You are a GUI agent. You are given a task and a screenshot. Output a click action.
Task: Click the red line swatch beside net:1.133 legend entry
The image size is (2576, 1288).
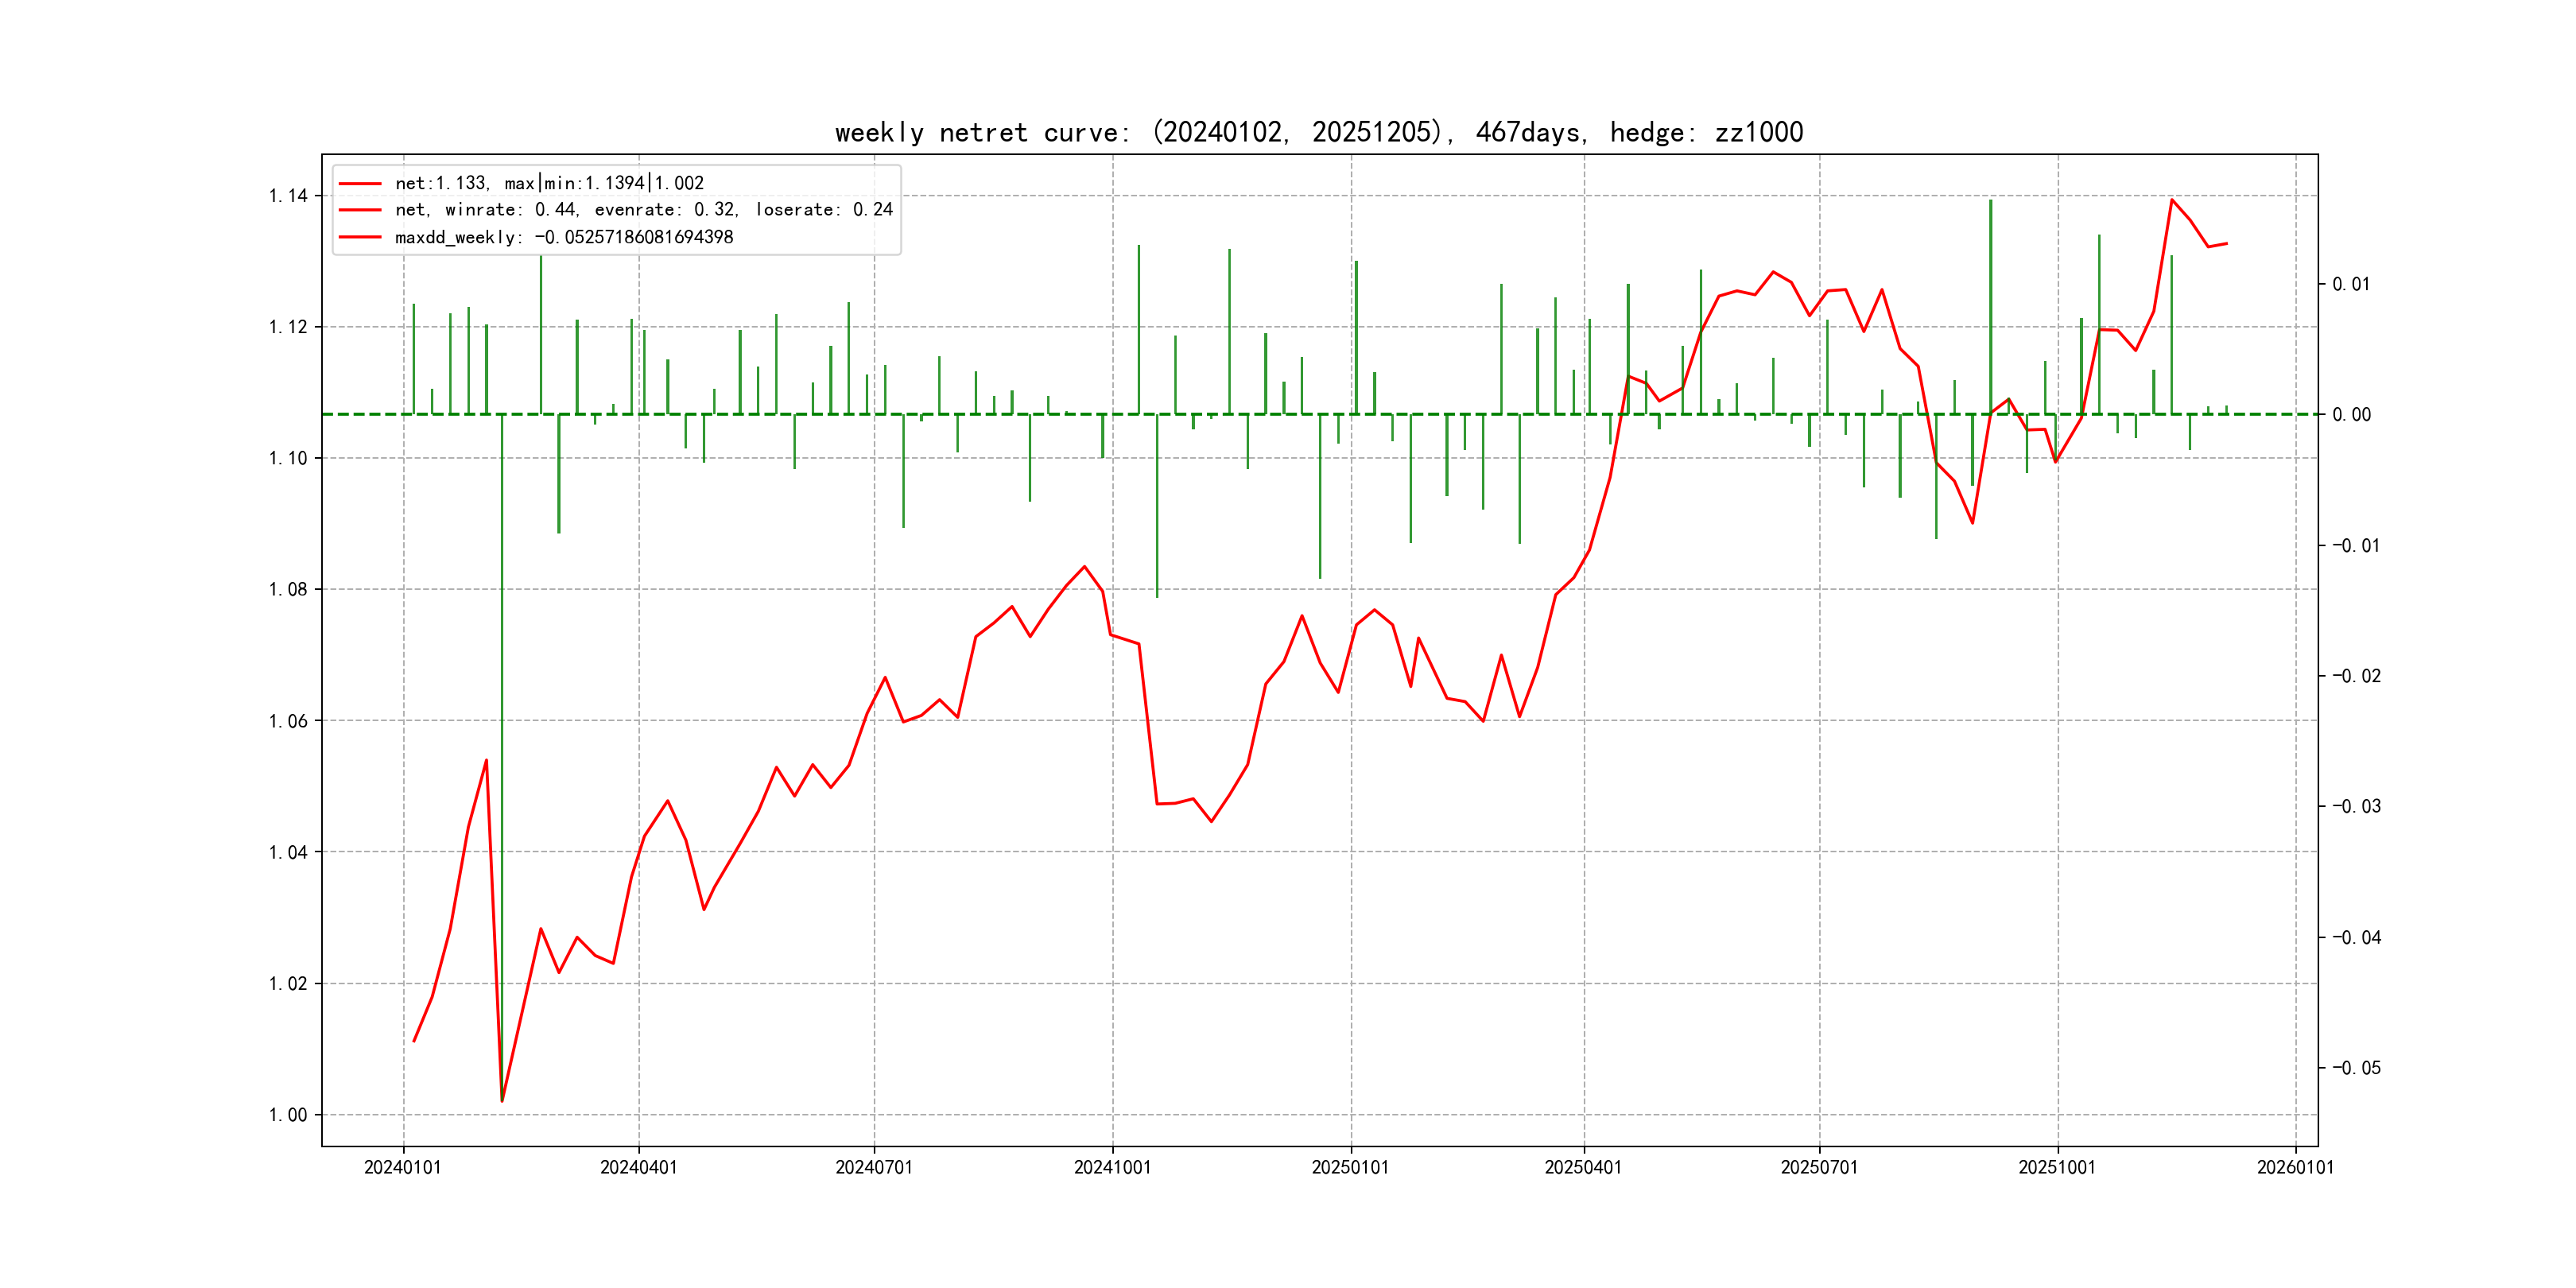360,184
